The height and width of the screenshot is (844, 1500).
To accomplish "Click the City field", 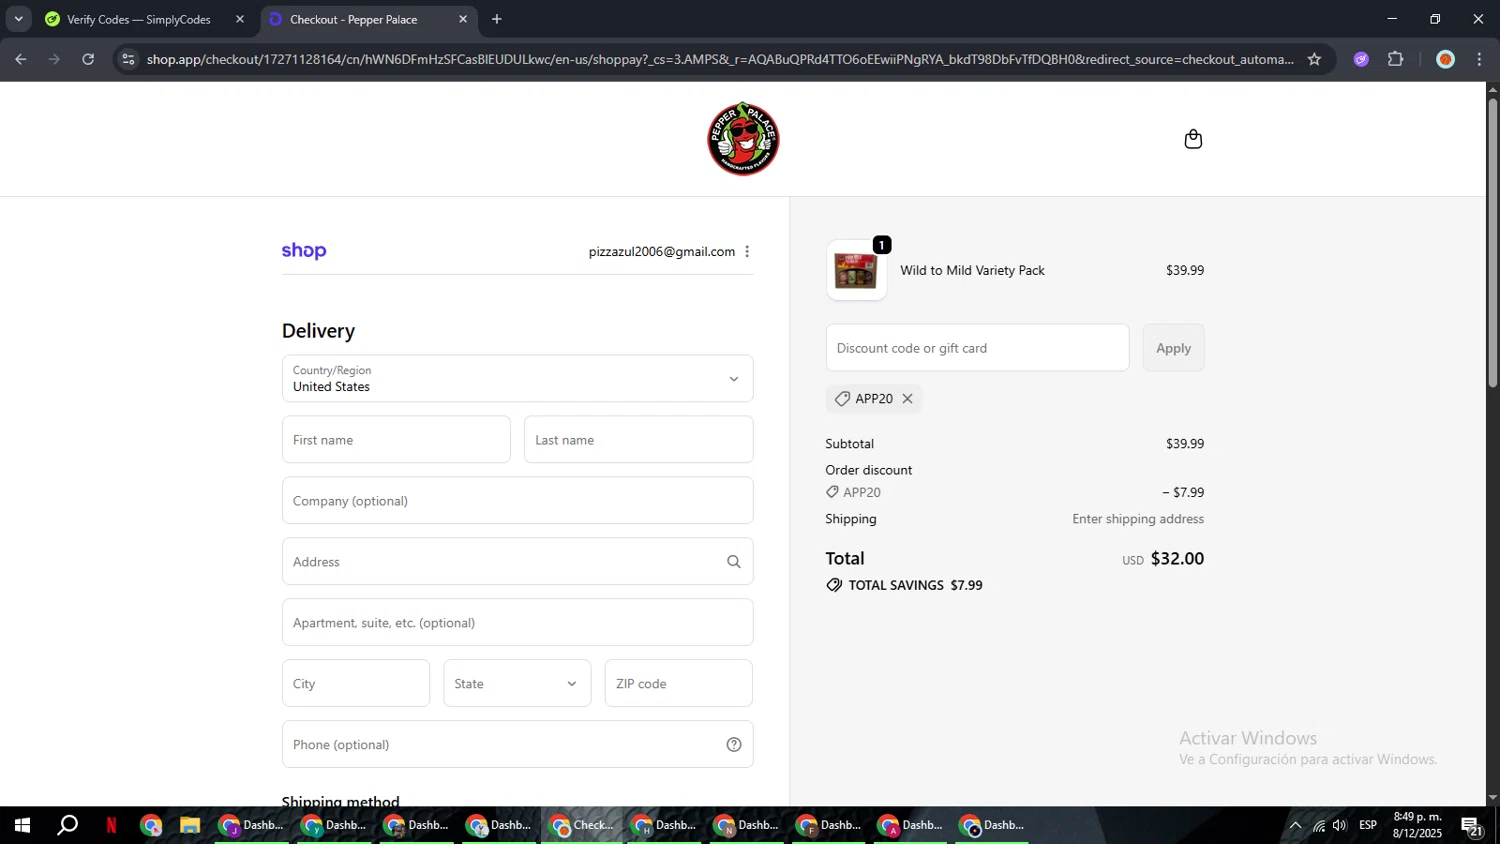I will [356, 684].
